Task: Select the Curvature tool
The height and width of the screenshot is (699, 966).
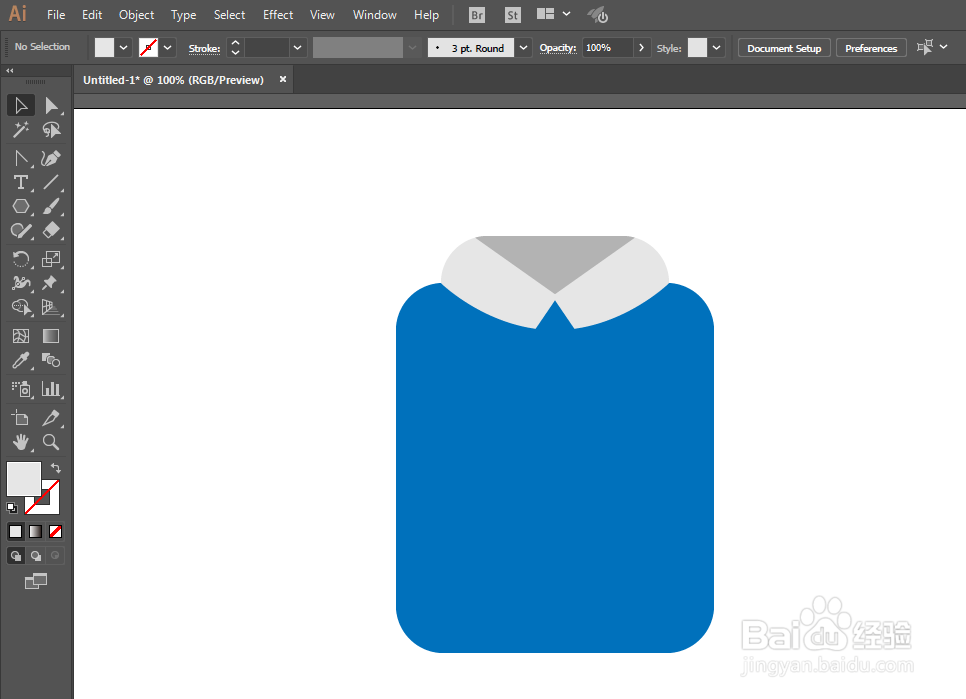Action: [51, 158]
